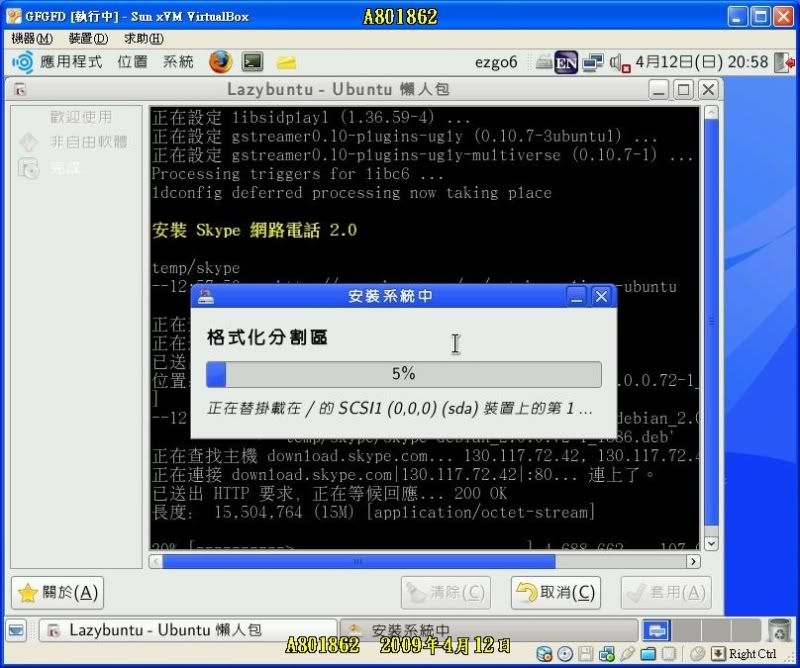Open the calendar from 4月12日(日) 20:58 clock
This screenshot has height=668, width=800.
click(701, 62)
